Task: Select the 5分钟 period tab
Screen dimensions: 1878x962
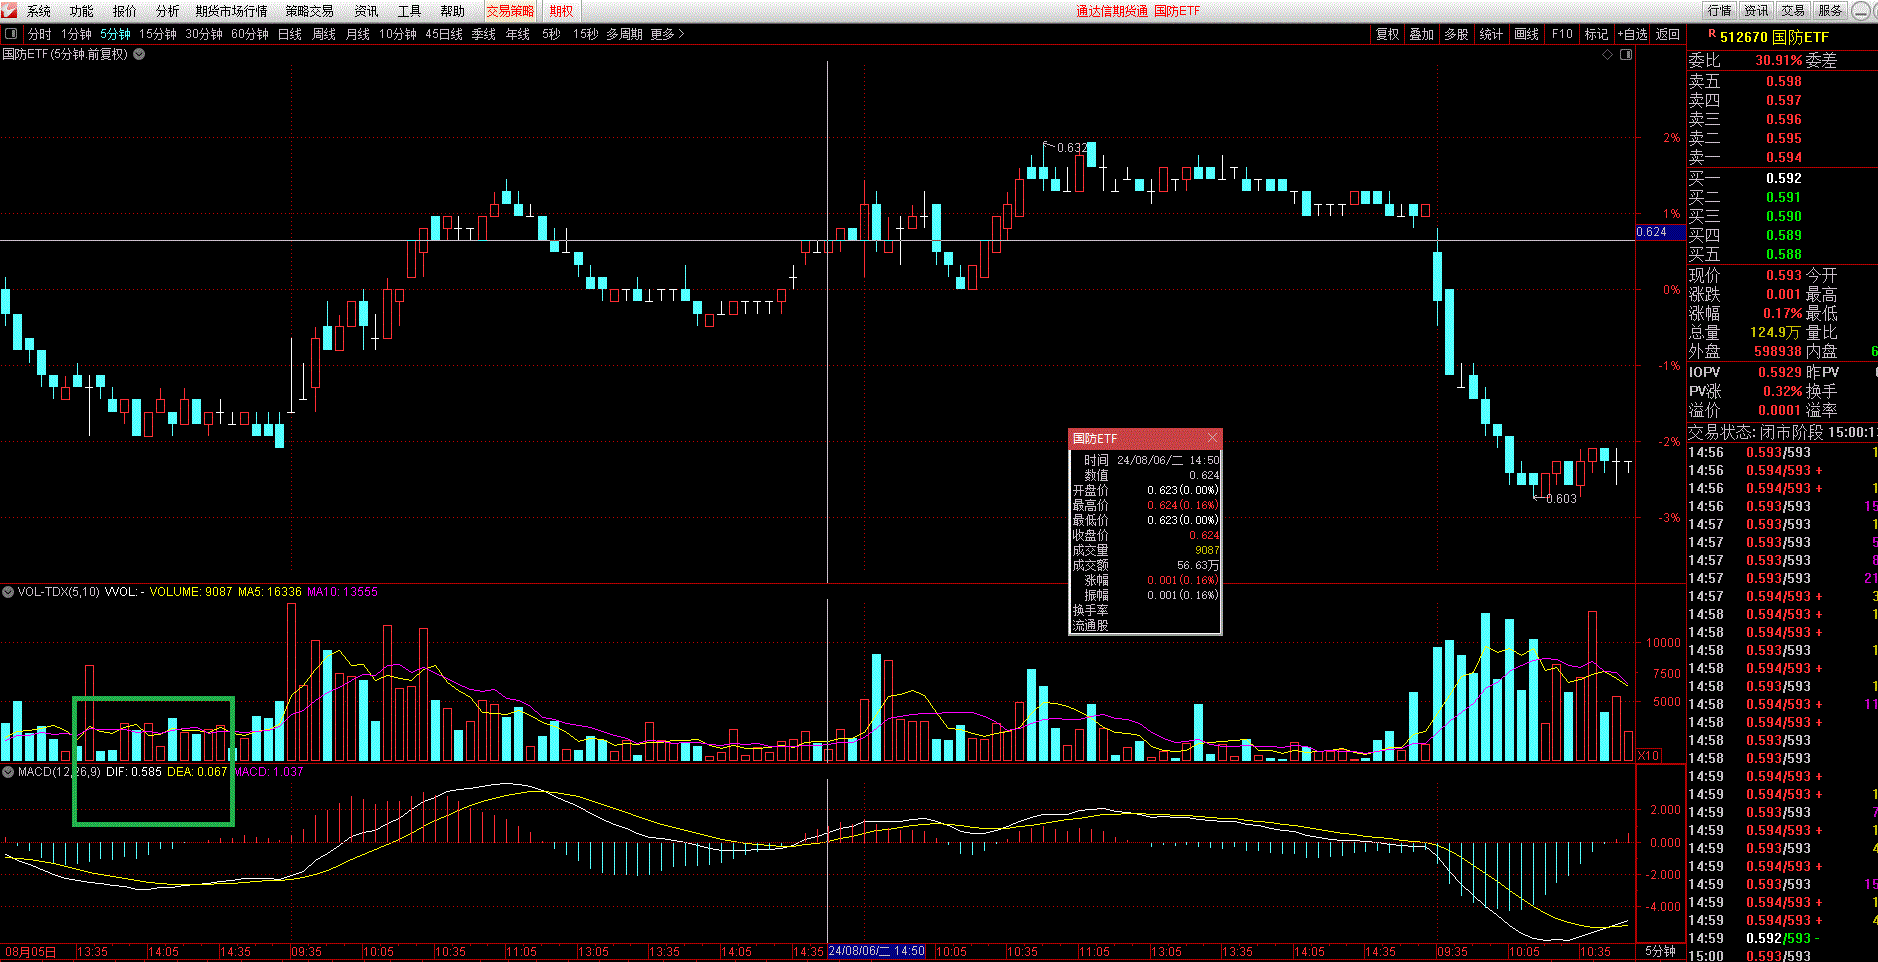Action: tap(115, 34)
